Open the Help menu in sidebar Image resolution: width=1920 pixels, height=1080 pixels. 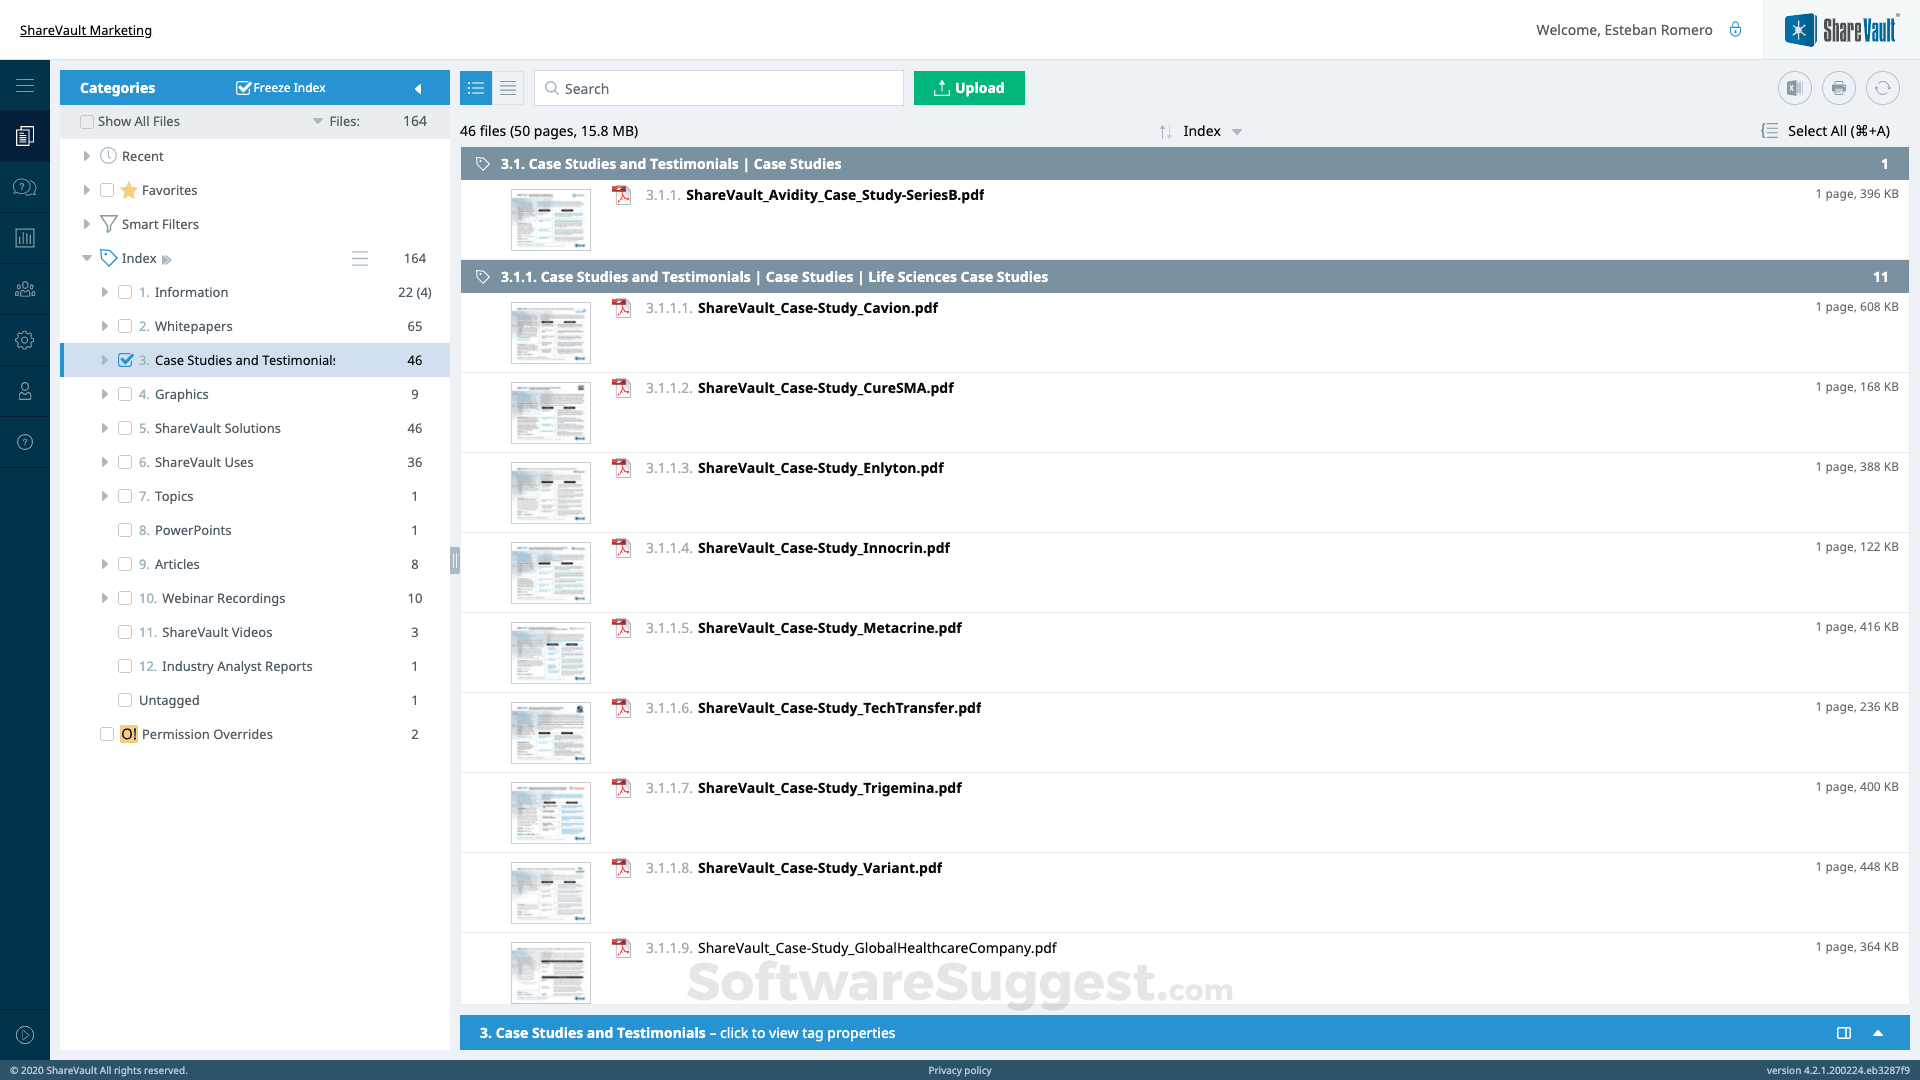click(x=25, y=441)
